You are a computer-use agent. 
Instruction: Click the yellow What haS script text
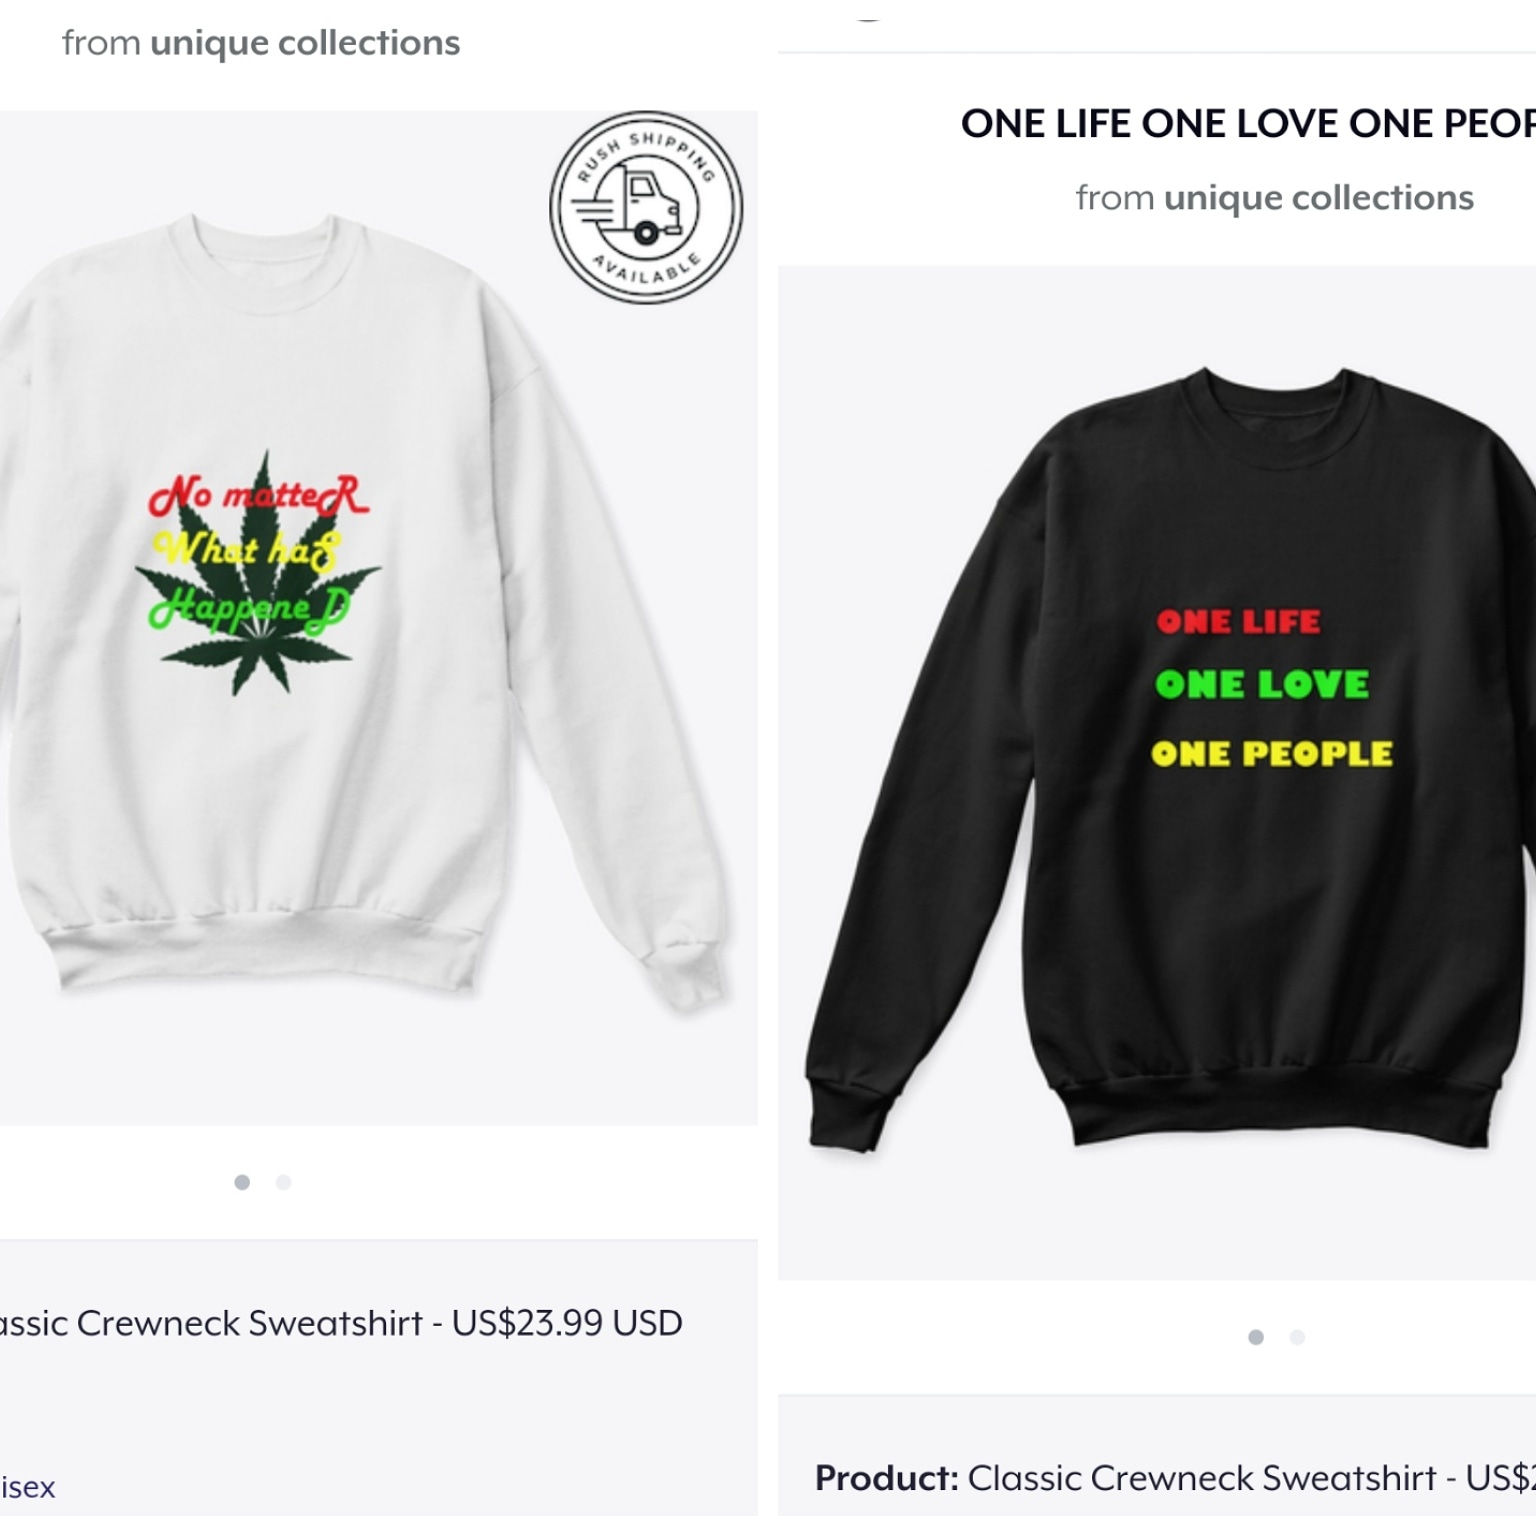245,549
